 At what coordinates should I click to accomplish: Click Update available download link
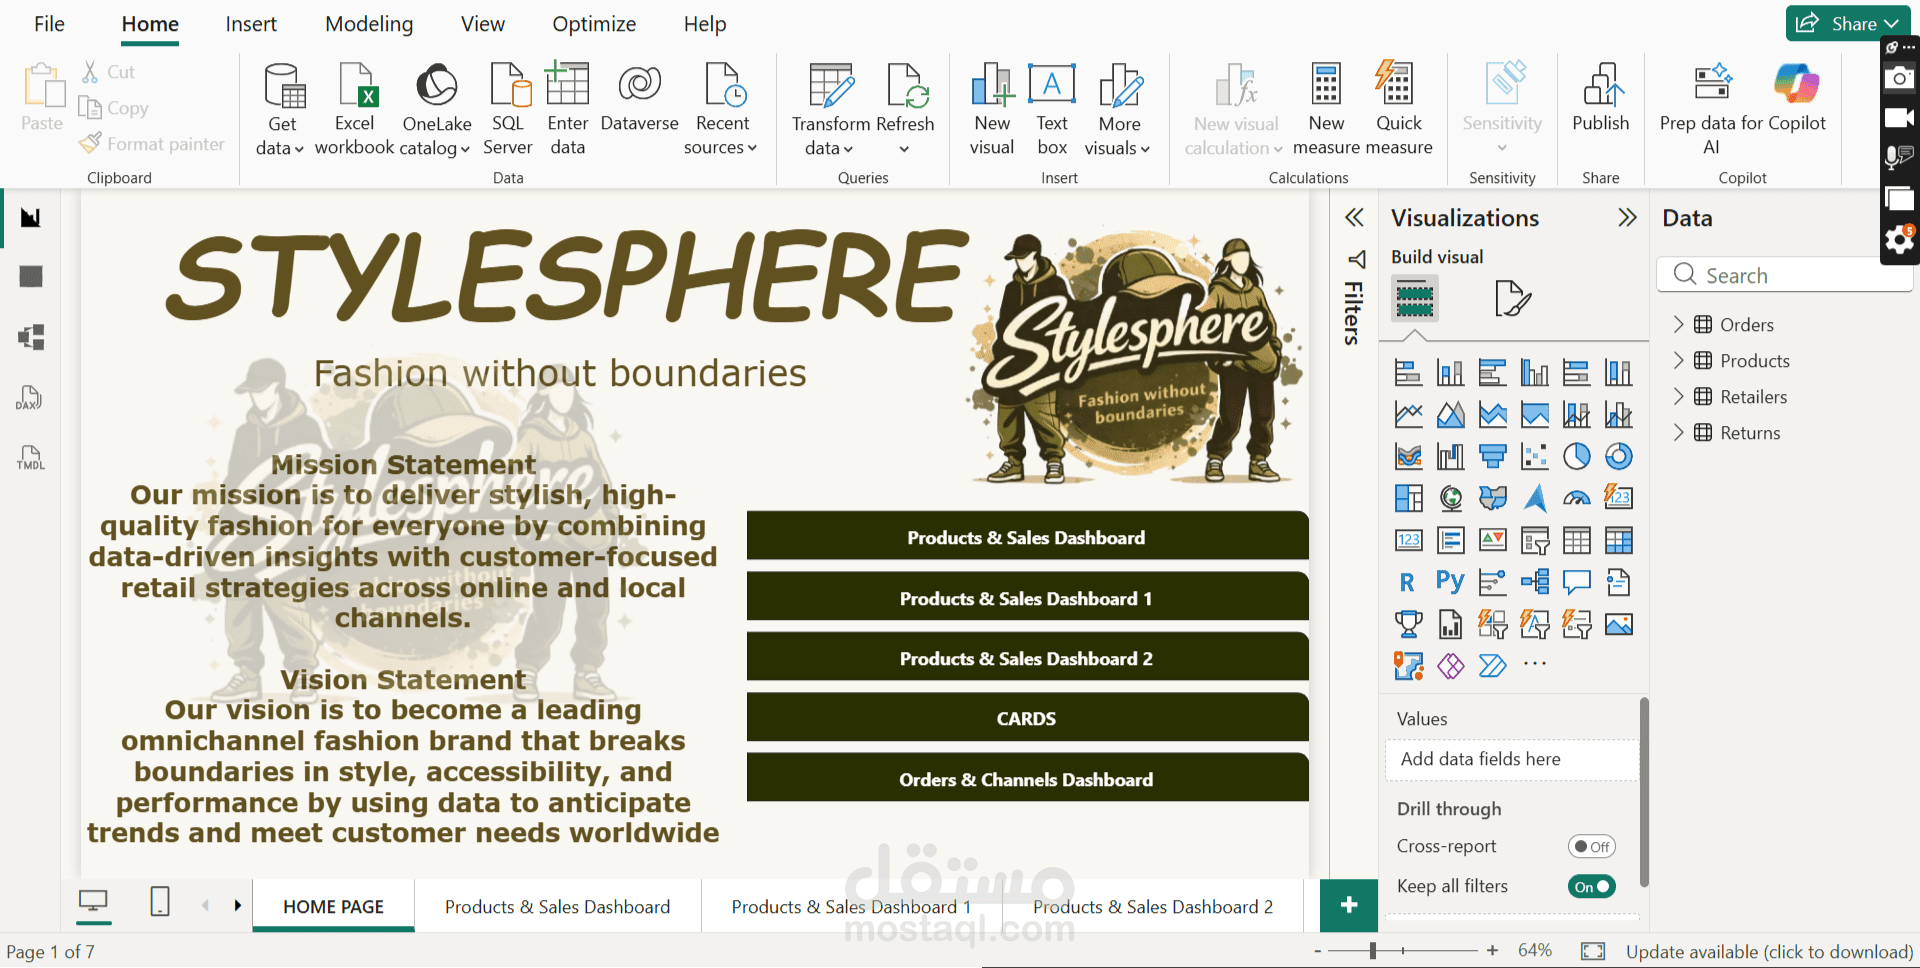[1769, 951]
